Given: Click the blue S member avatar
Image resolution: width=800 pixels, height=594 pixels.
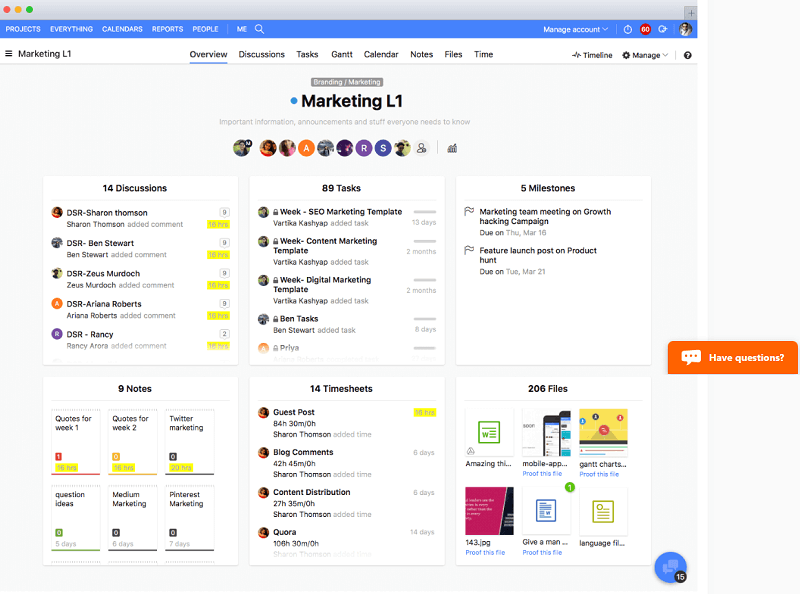Looking at the screenshot, I should coord(383,148).
